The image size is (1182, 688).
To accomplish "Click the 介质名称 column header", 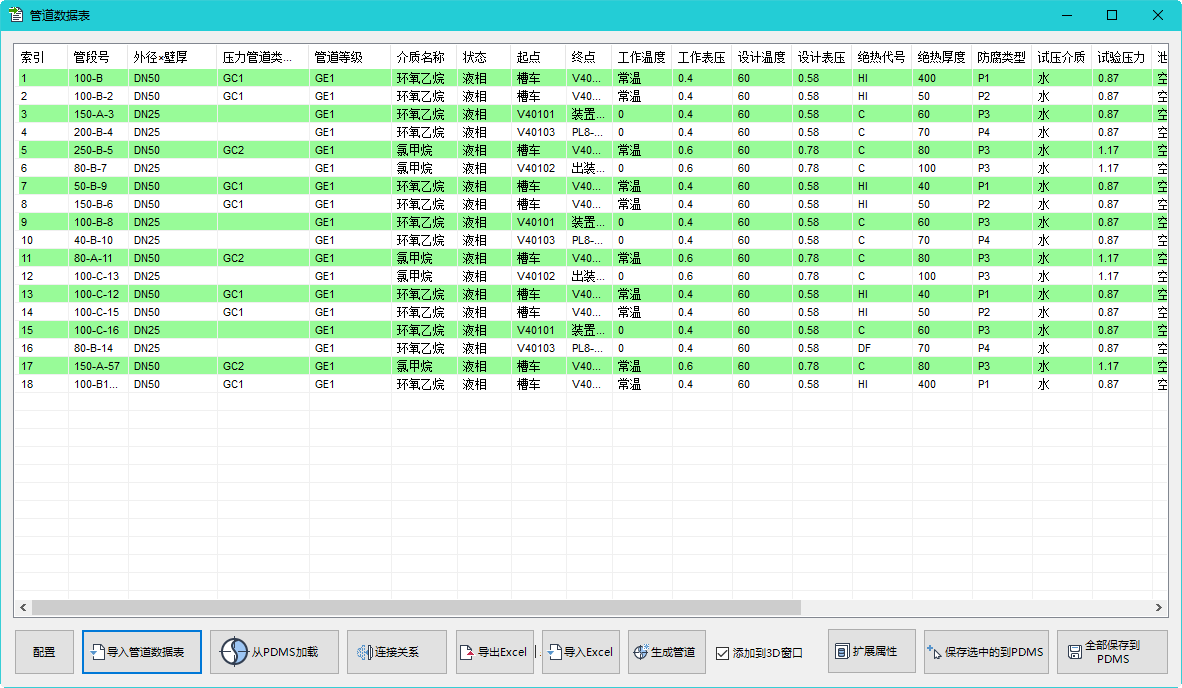I will [x=424, y=57].
